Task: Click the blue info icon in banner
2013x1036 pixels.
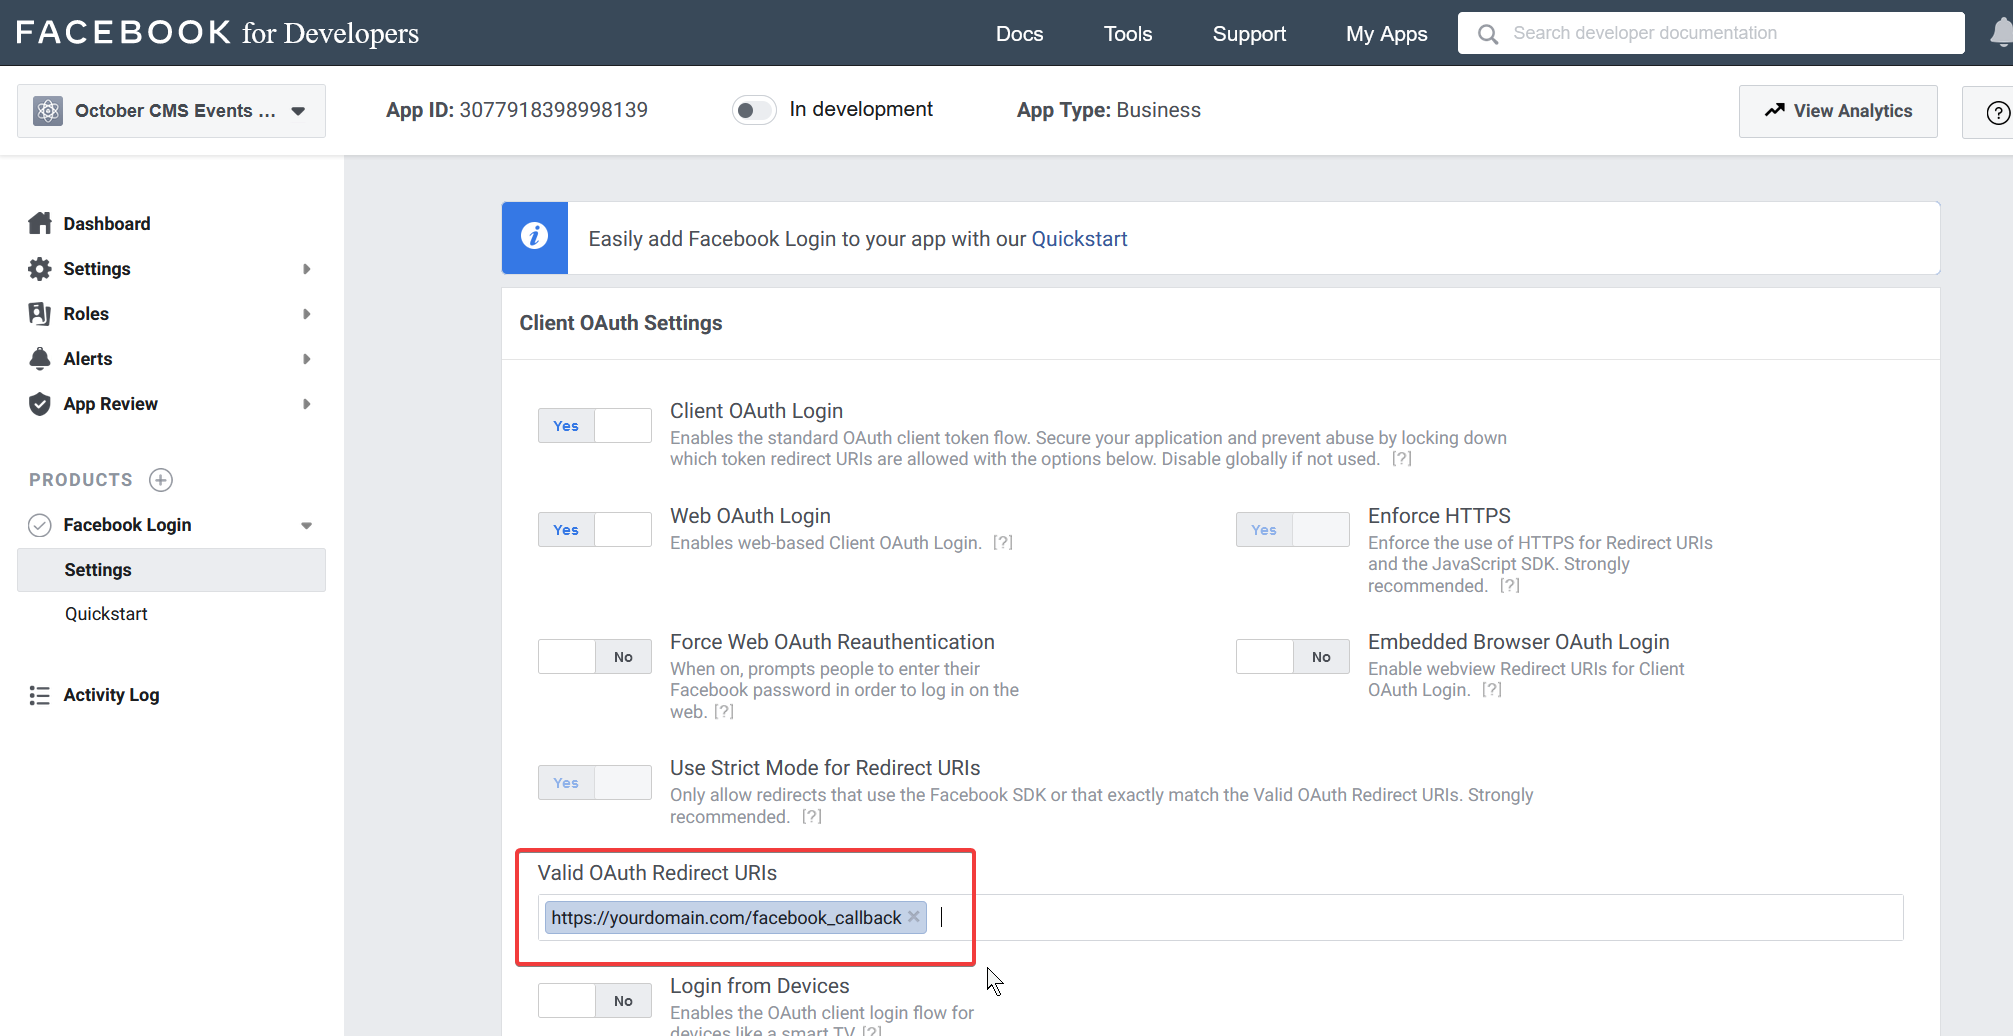Action: tap(535, 237)
